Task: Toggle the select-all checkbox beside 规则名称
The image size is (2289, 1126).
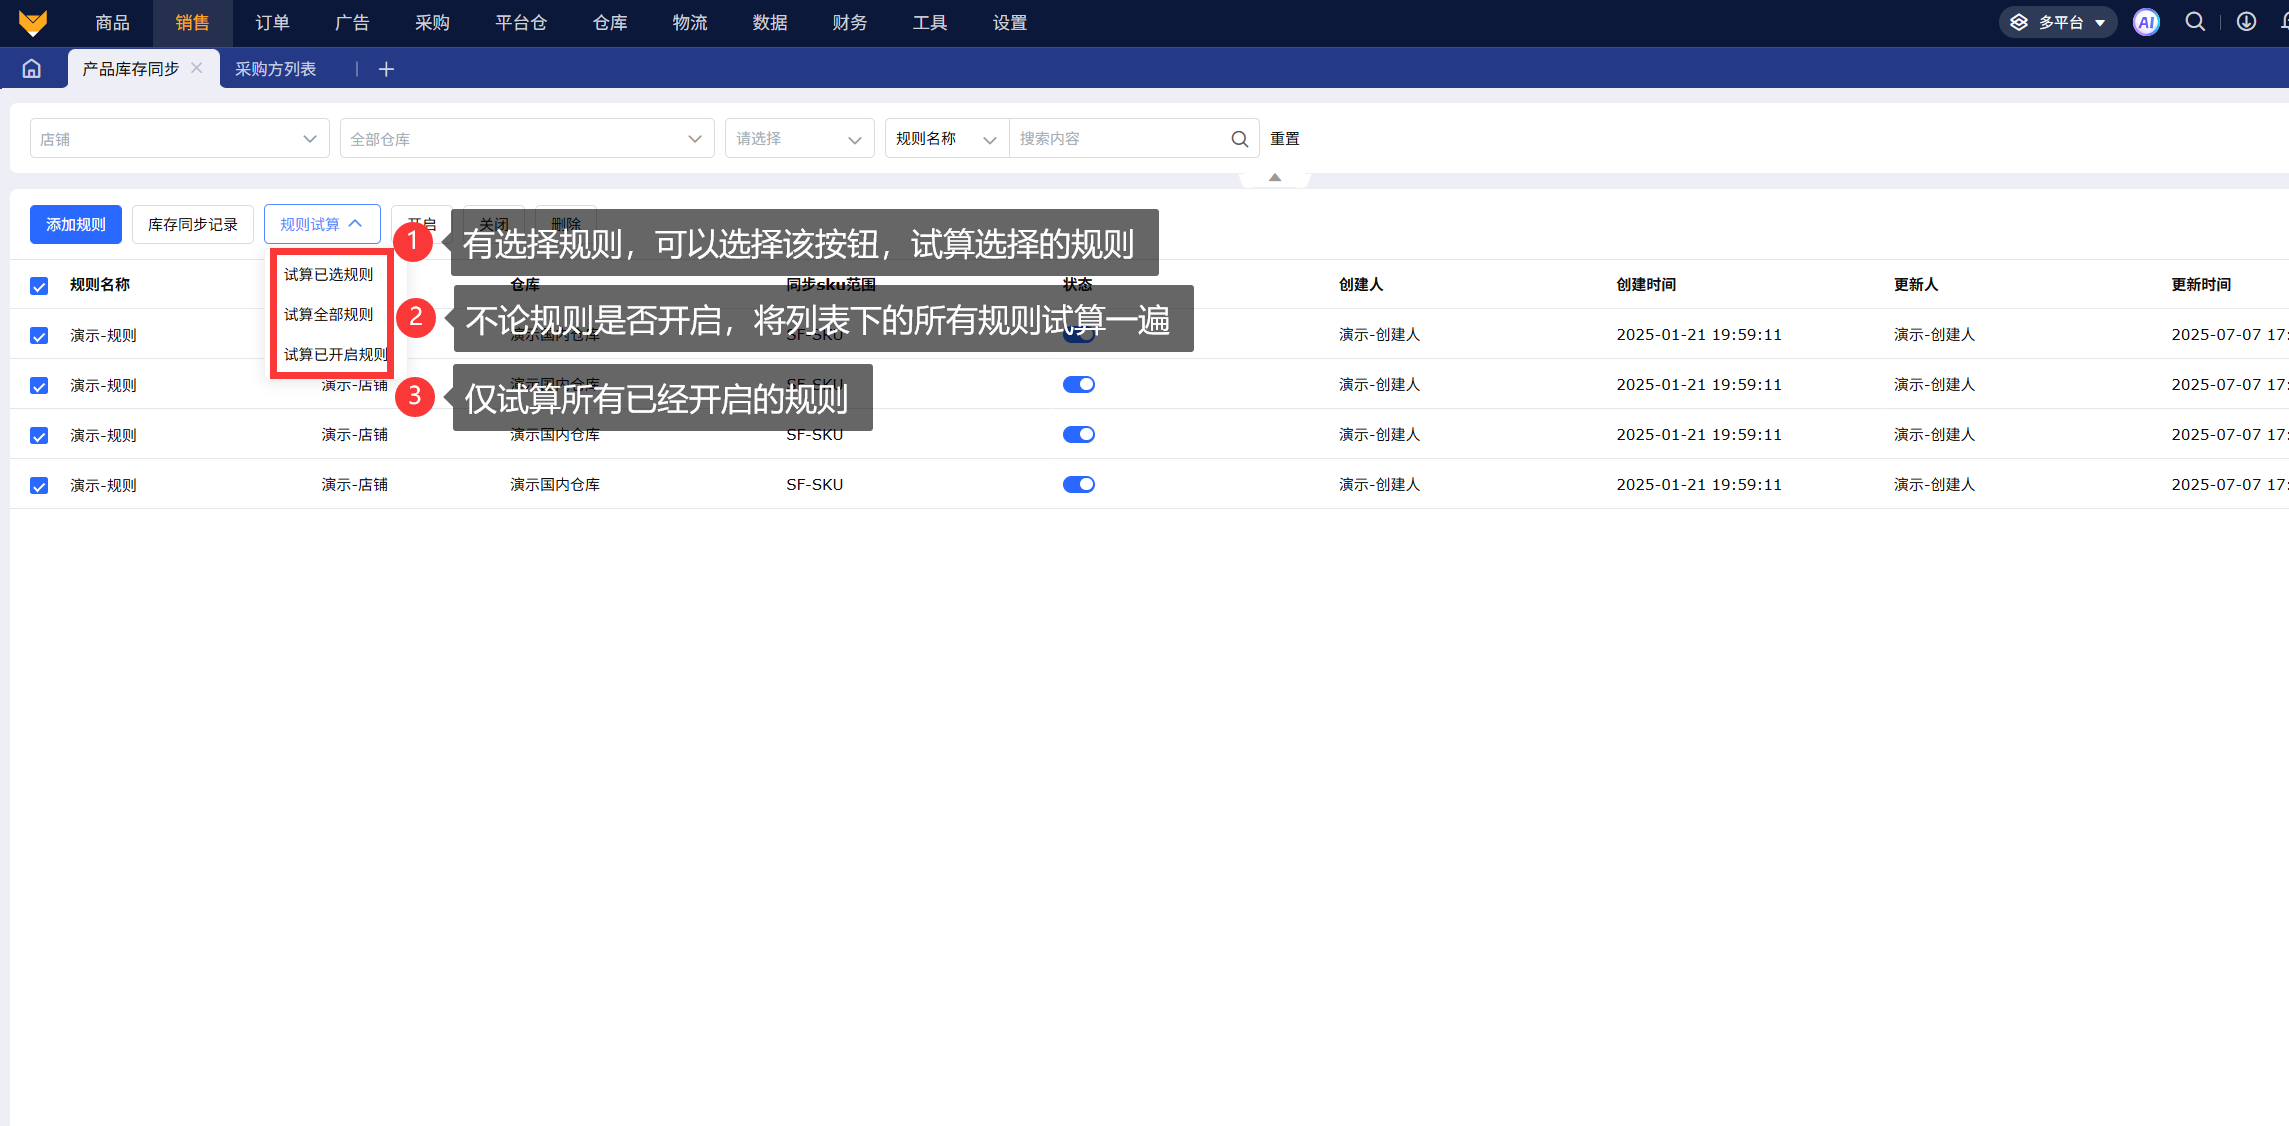Action: [39, 286]
